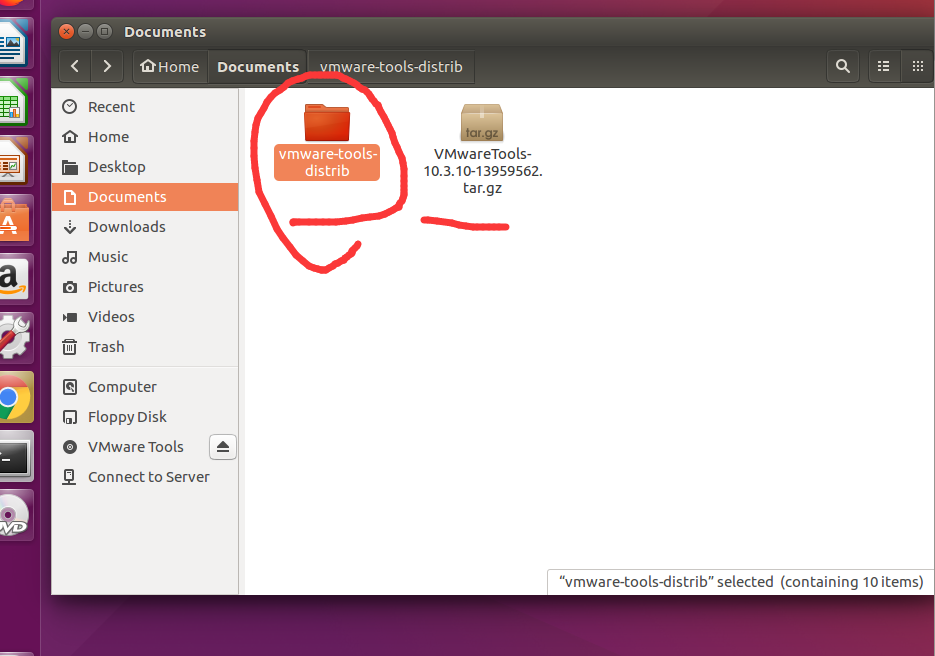This screenshot has width=935, height=656.
Task: Click the Documents page icon in sidebar
Action: tap(70, 197)
